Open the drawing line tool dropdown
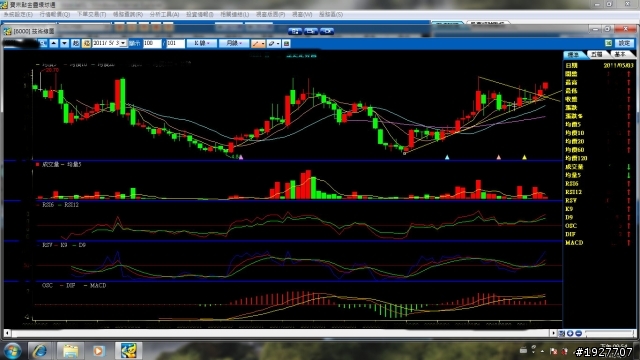 pos(258,43)
